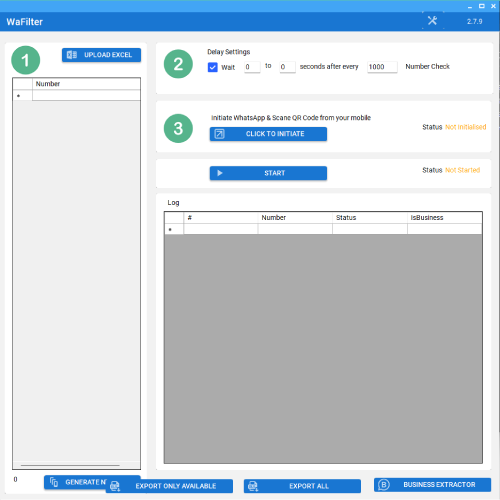Screen dimensions: 500x500
Task: Click the number check count field showing 1000
Action: click(382, 67)
